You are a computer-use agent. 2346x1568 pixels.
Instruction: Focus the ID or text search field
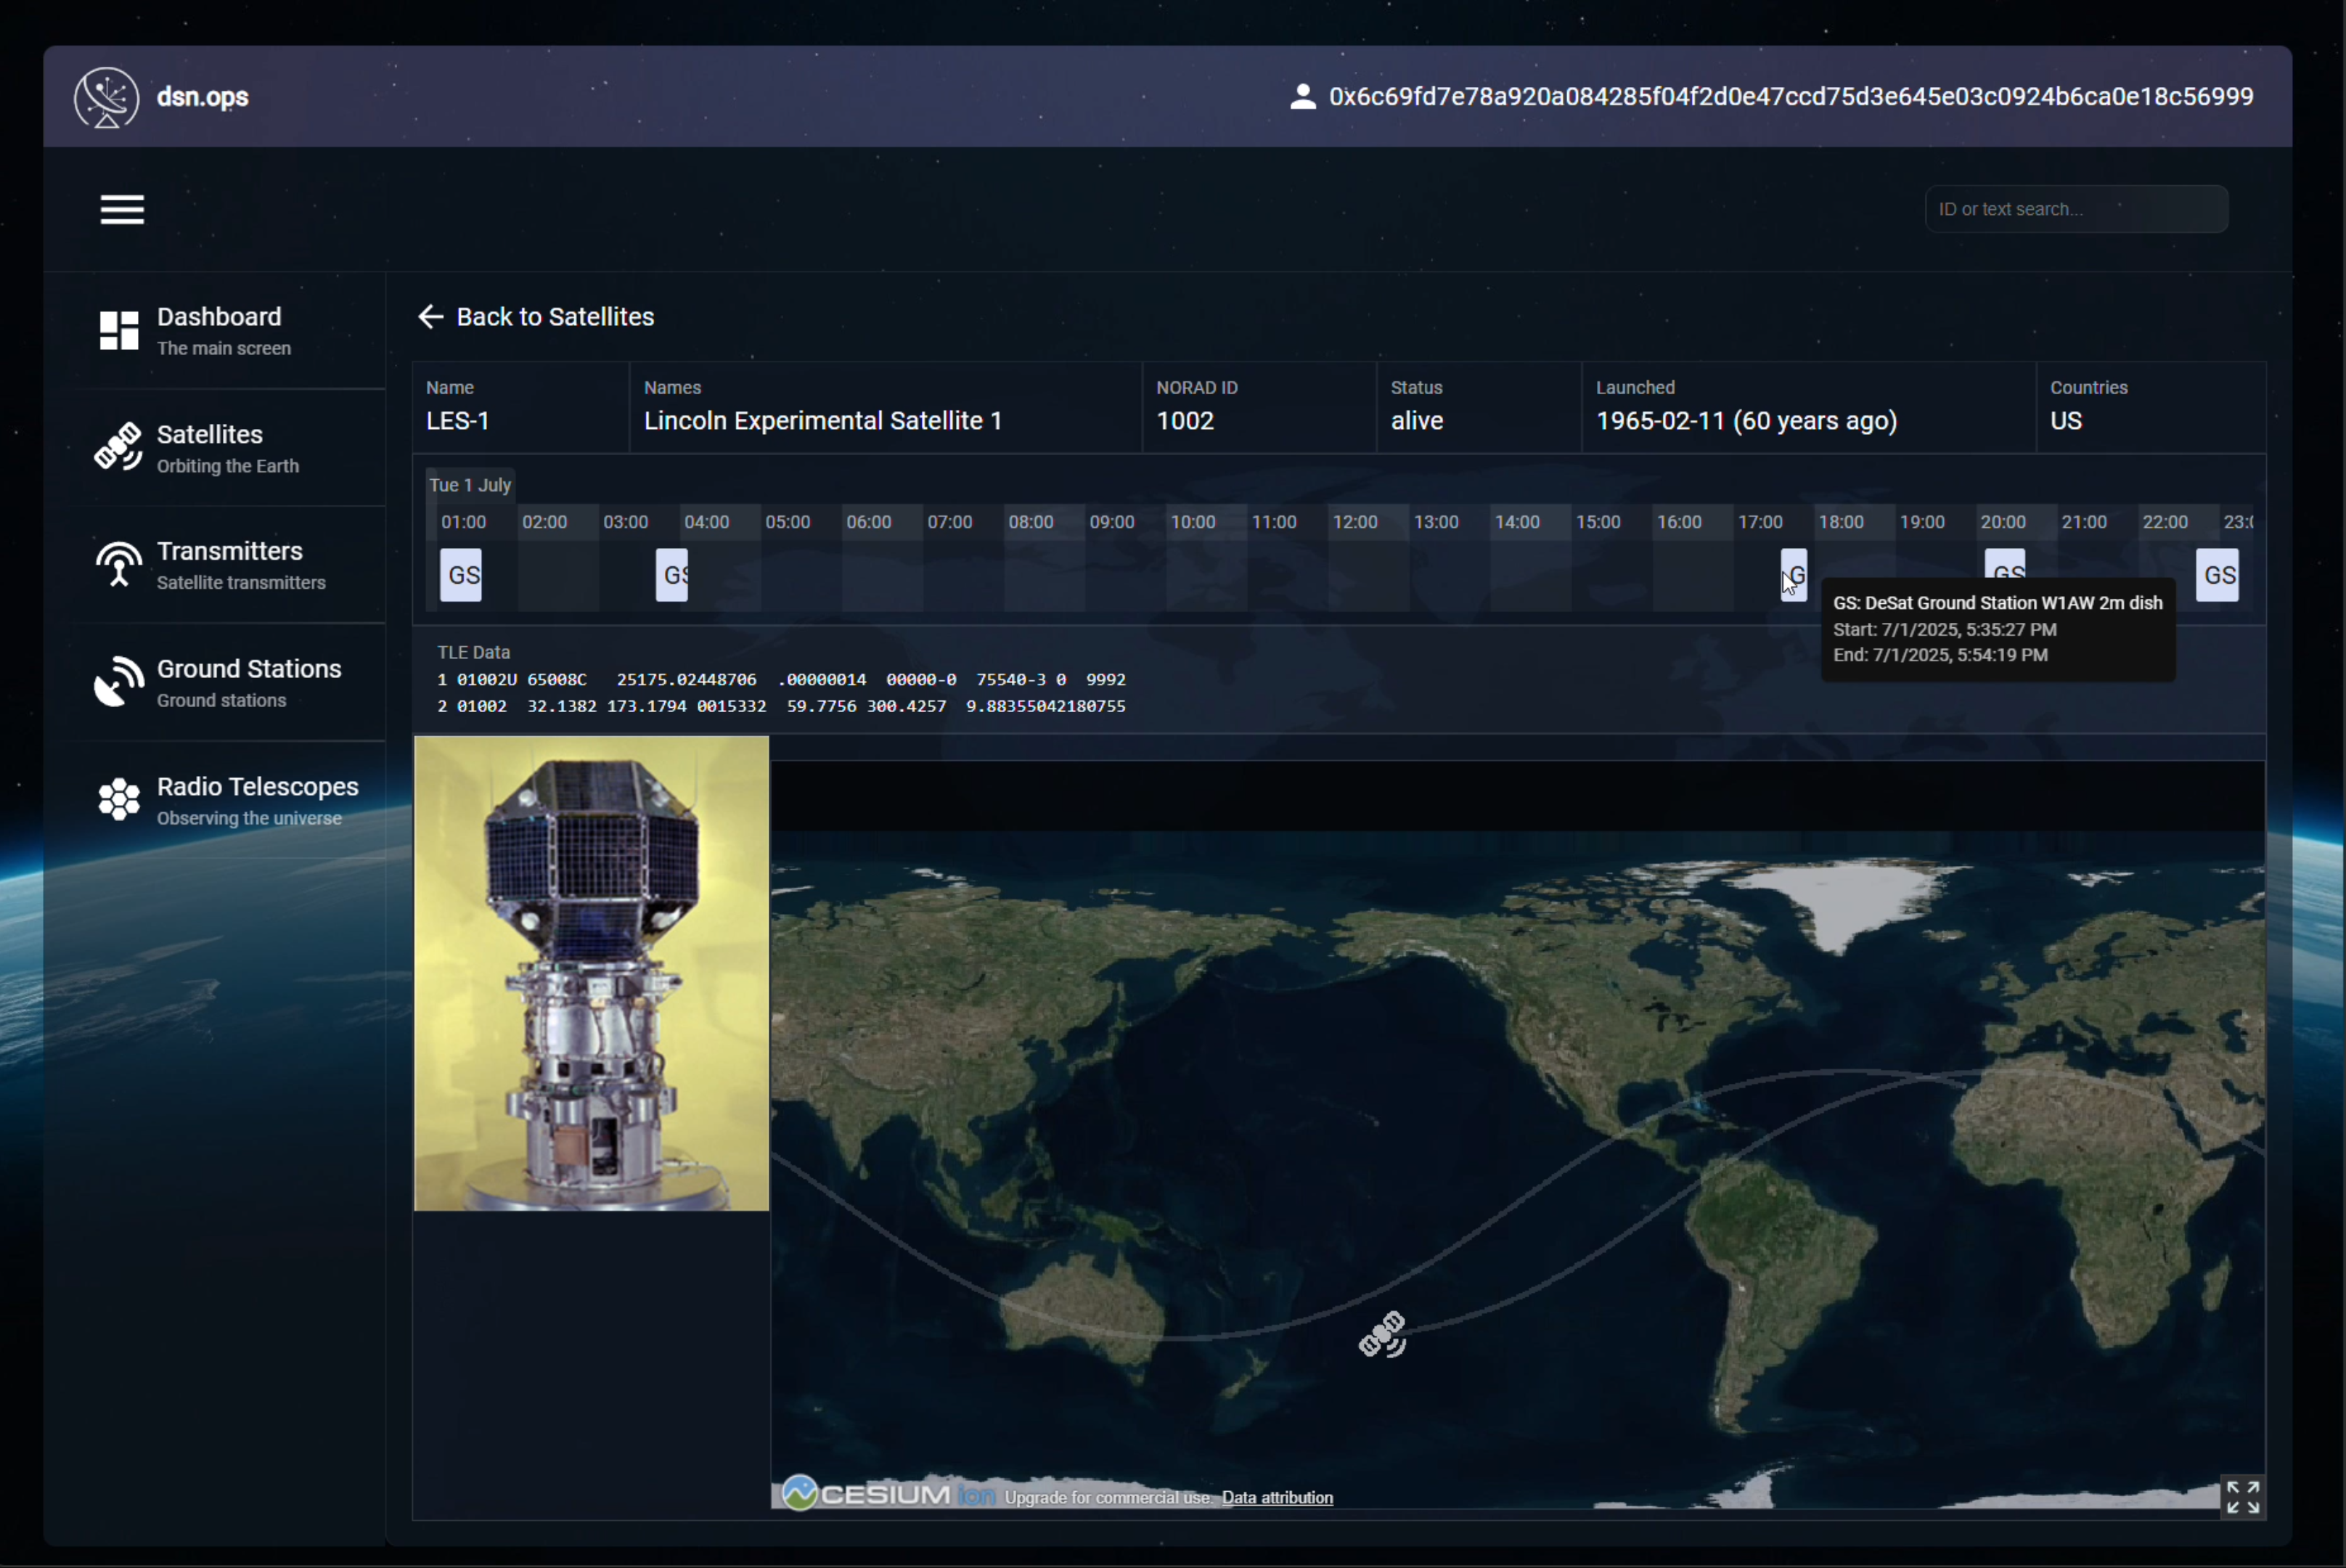click(2076, 209)
